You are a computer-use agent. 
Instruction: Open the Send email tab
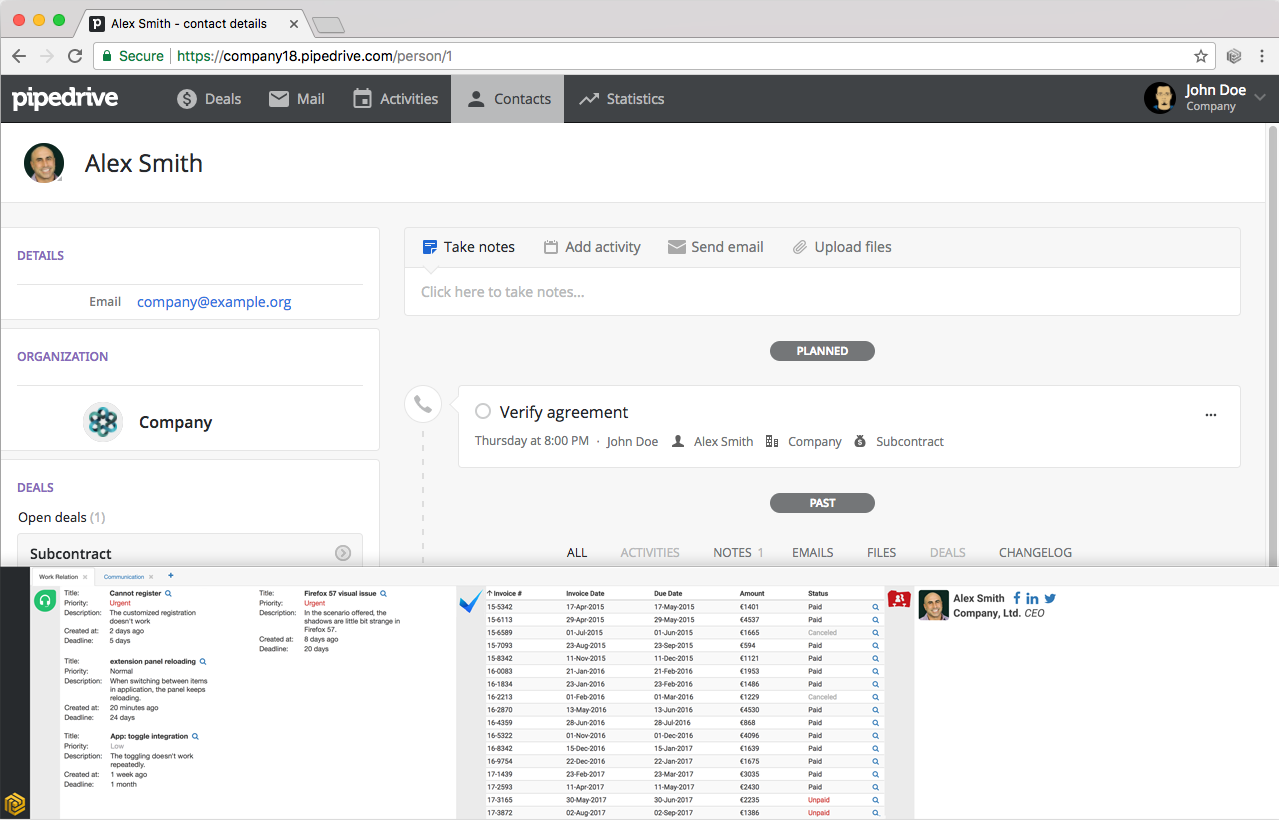(716, 247)
